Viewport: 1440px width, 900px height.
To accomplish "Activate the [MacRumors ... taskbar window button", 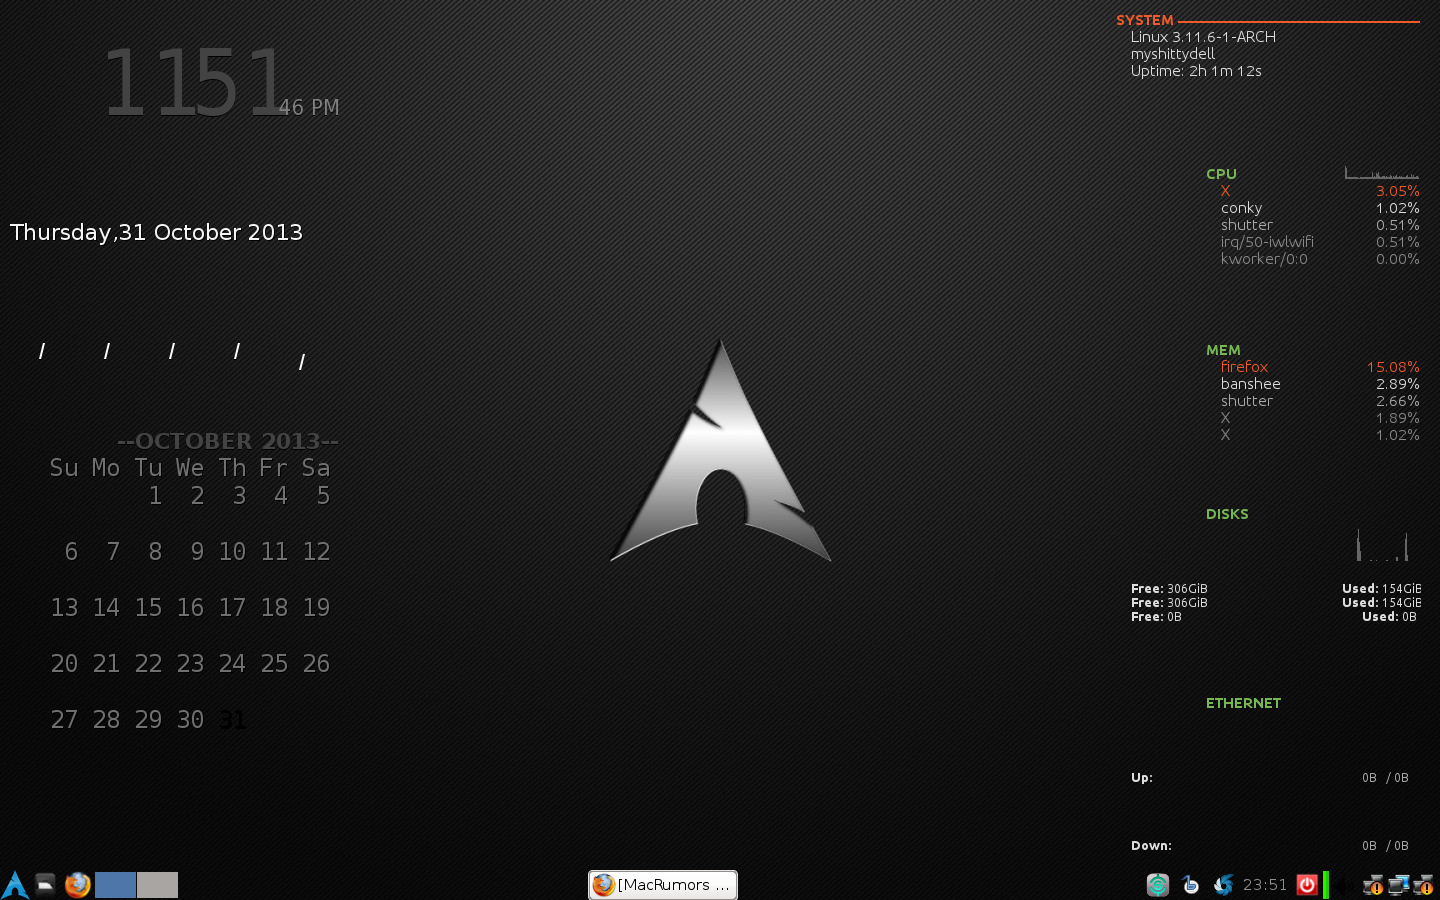I will [x=663, y=885].
